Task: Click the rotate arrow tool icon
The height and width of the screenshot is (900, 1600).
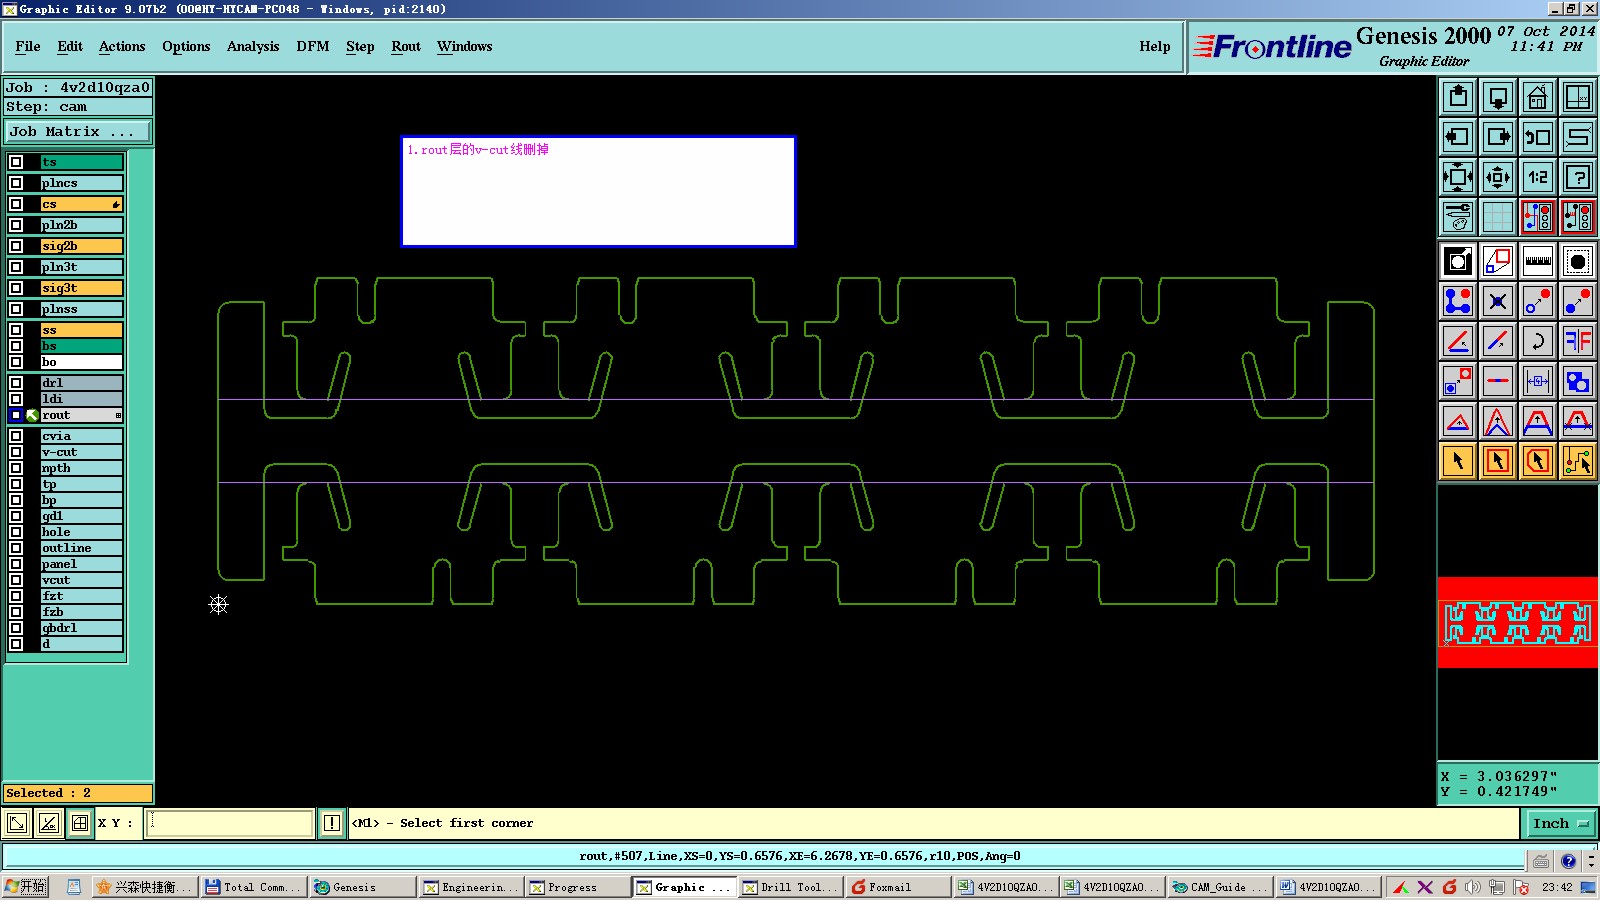Action: coord(1537,341)
